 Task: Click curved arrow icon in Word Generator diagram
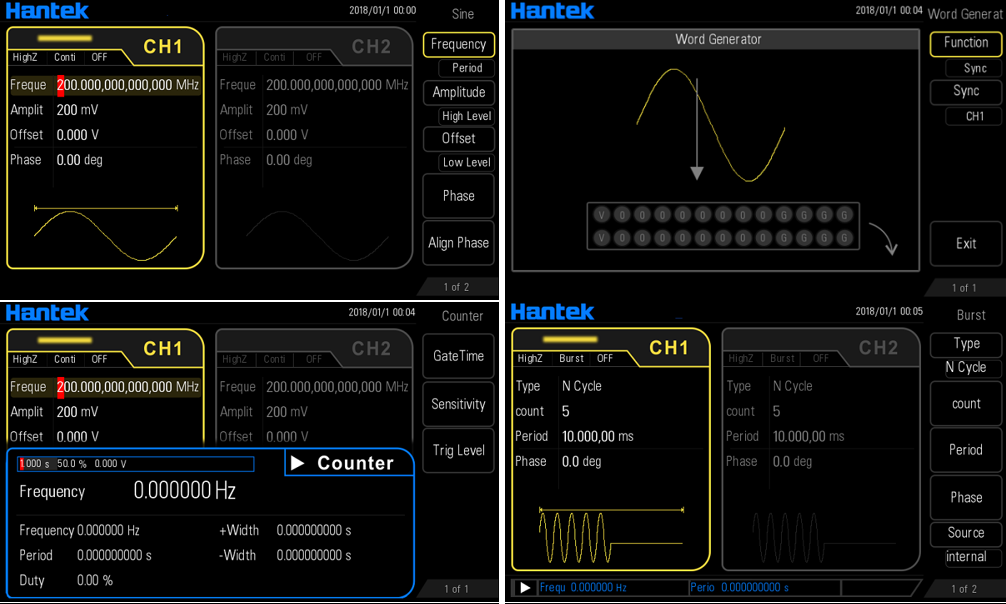click(883, 239)
